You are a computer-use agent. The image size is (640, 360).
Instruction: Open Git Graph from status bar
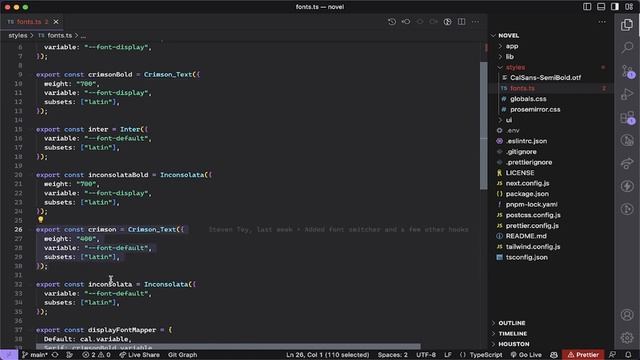182,355
